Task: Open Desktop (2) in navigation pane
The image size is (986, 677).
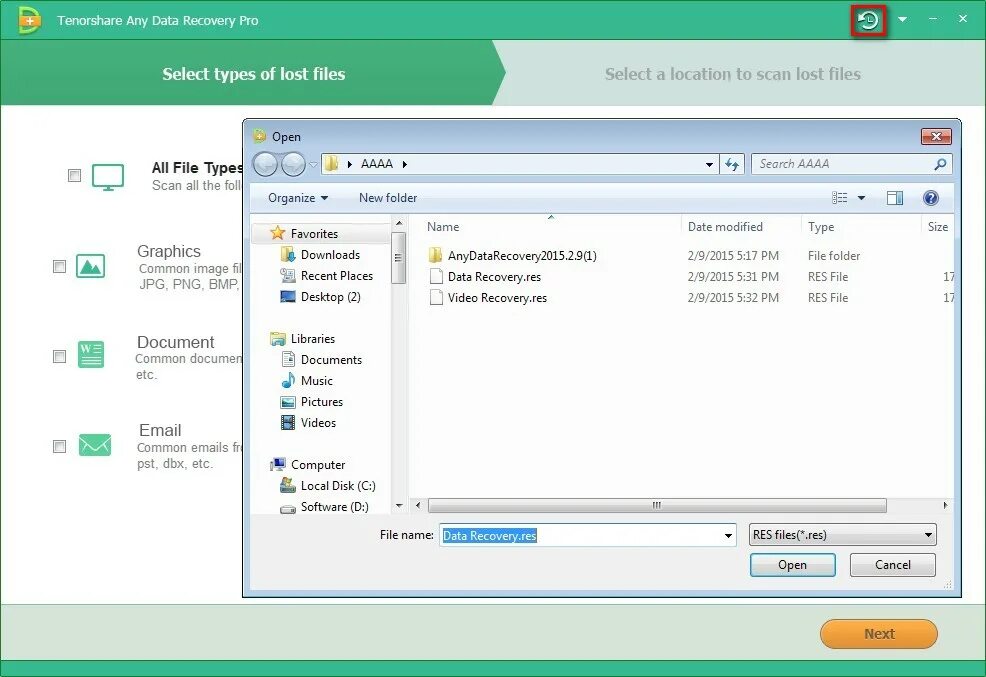Action: (330, 297)
